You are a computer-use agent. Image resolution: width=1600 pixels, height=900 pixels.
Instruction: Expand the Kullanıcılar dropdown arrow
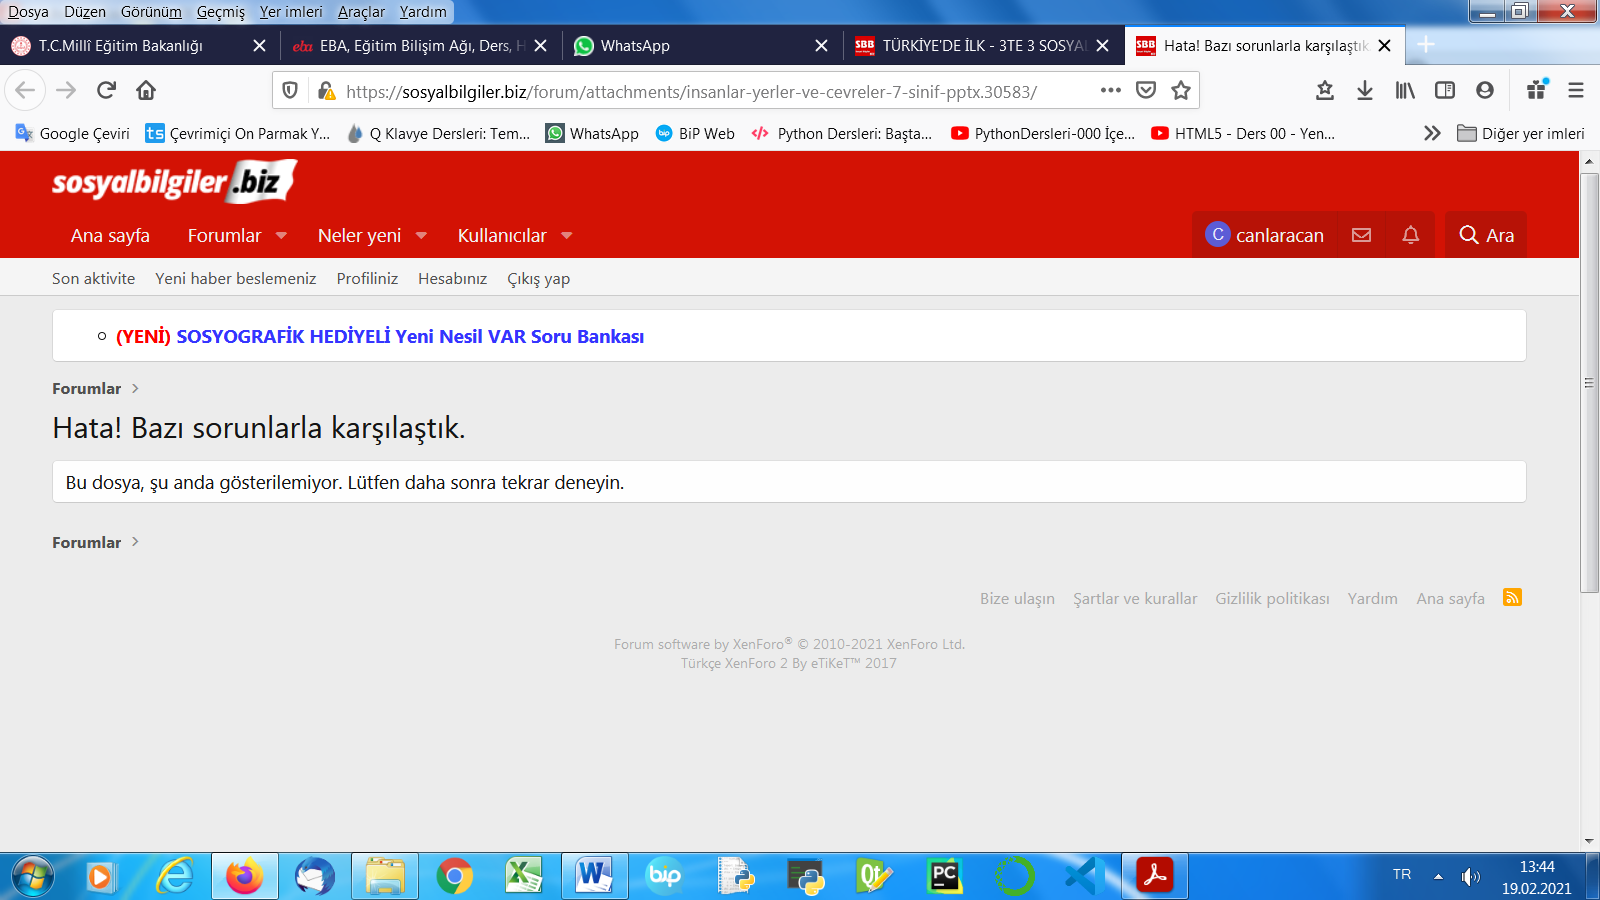coord(567,236)
